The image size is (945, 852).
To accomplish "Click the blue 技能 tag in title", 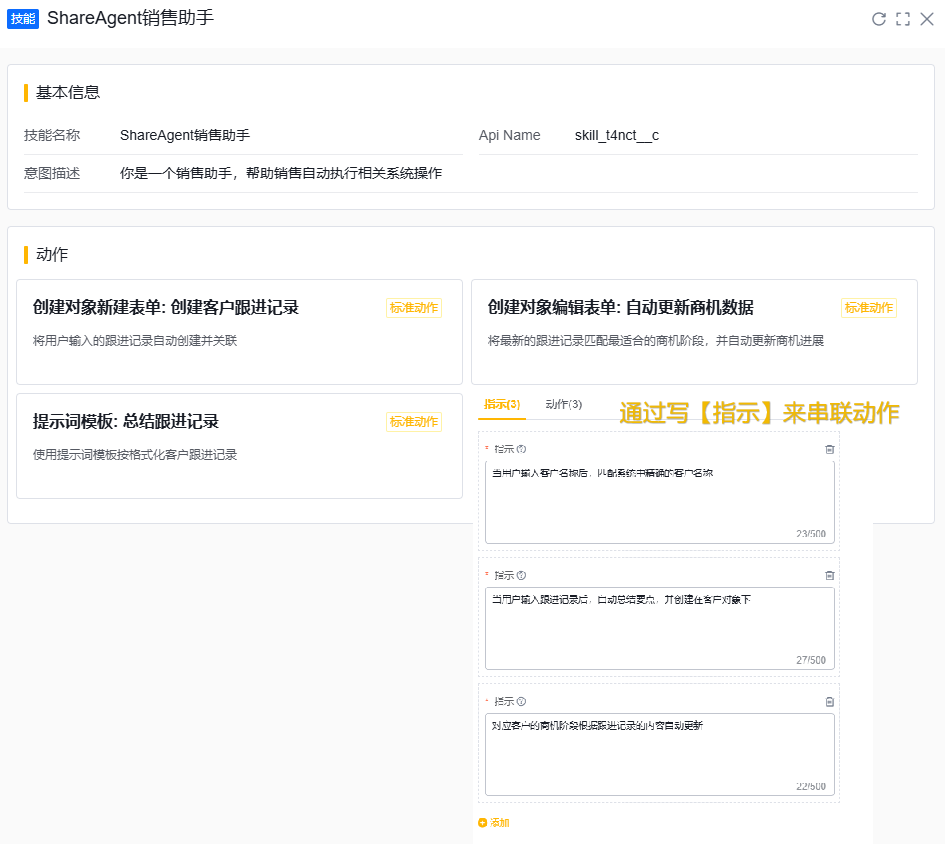I will 23,19.
